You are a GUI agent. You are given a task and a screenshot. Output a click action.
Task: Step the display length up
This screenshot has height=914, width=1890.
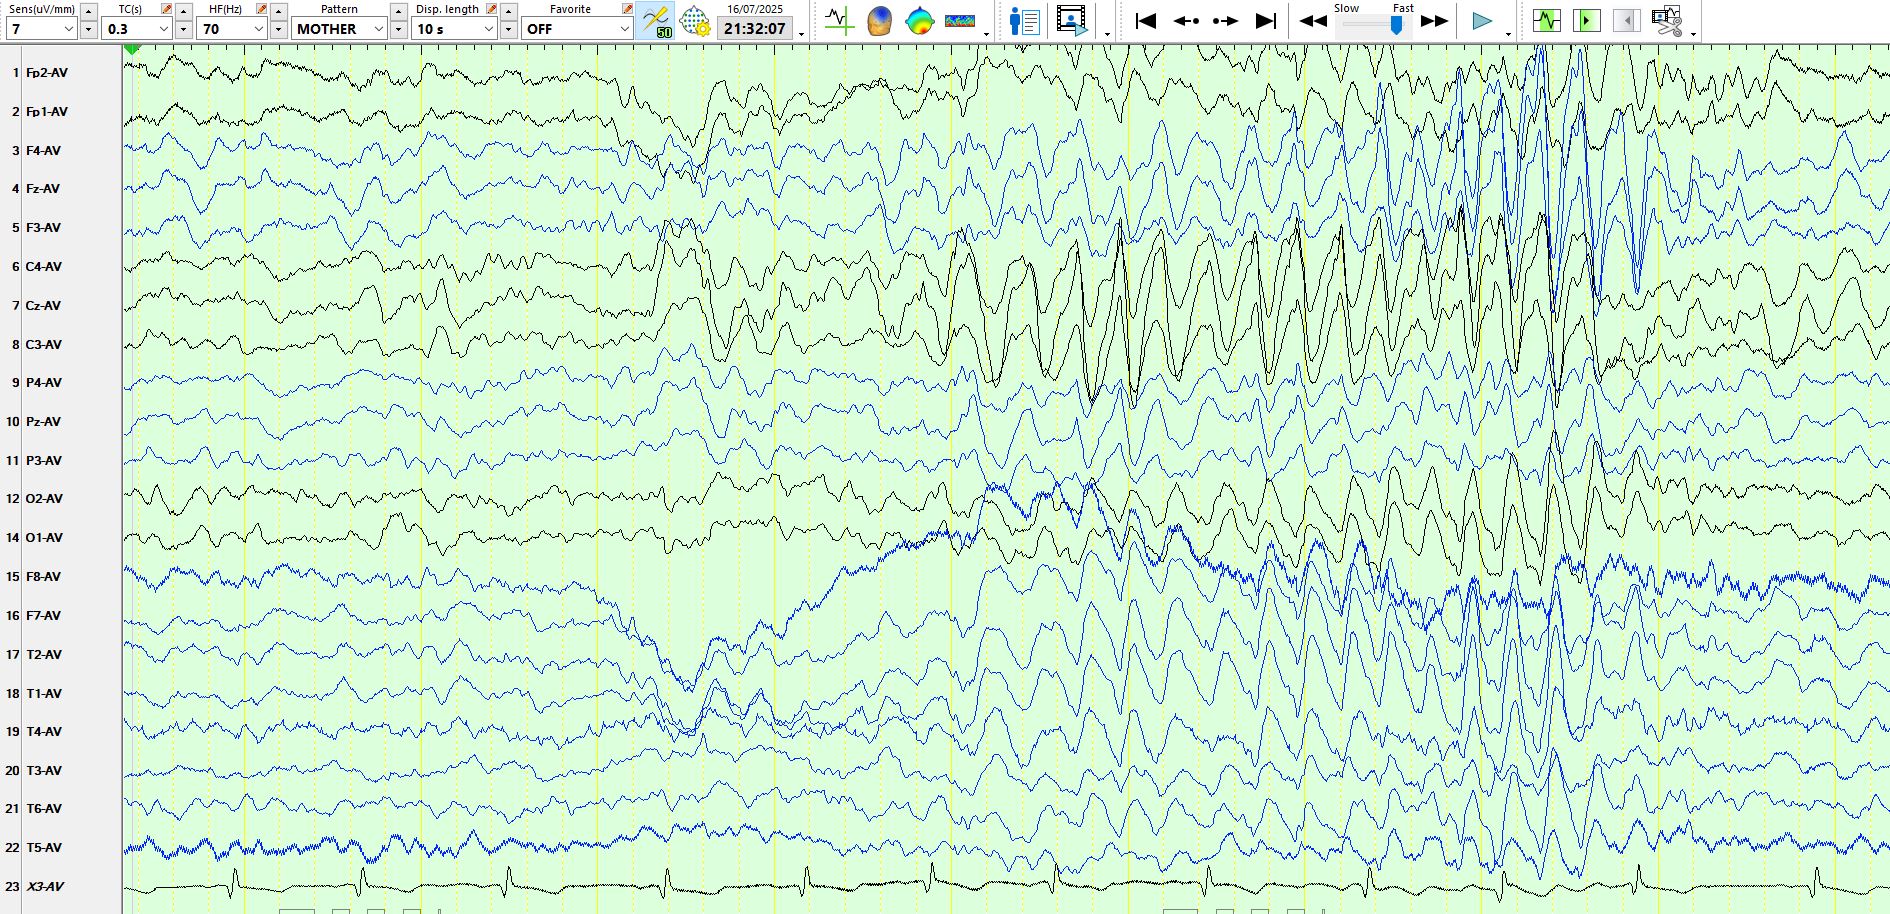(509, 11)
